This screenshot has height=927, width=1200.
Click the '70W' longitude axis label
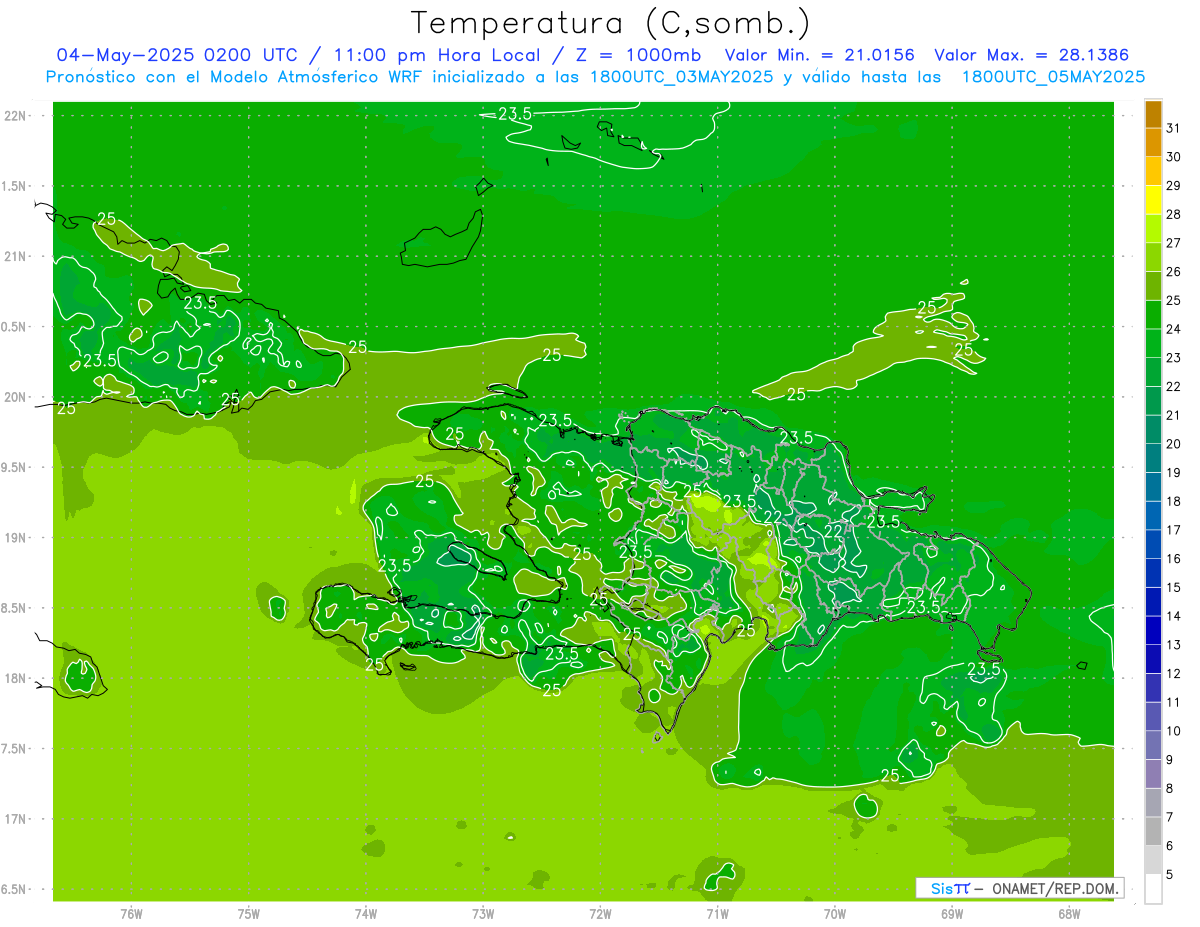point(835,914)
